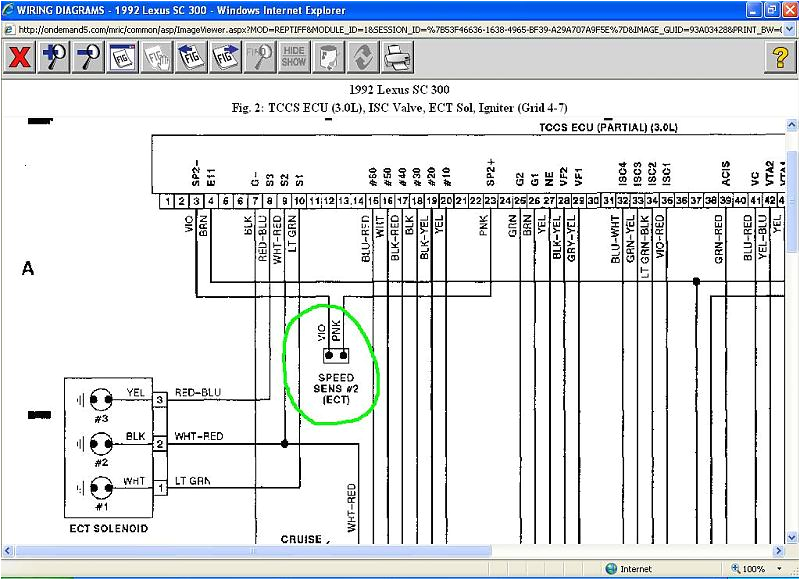Click the red X close-diagram tool
Screen dimensions: 800x580
[x=20, y=57]
